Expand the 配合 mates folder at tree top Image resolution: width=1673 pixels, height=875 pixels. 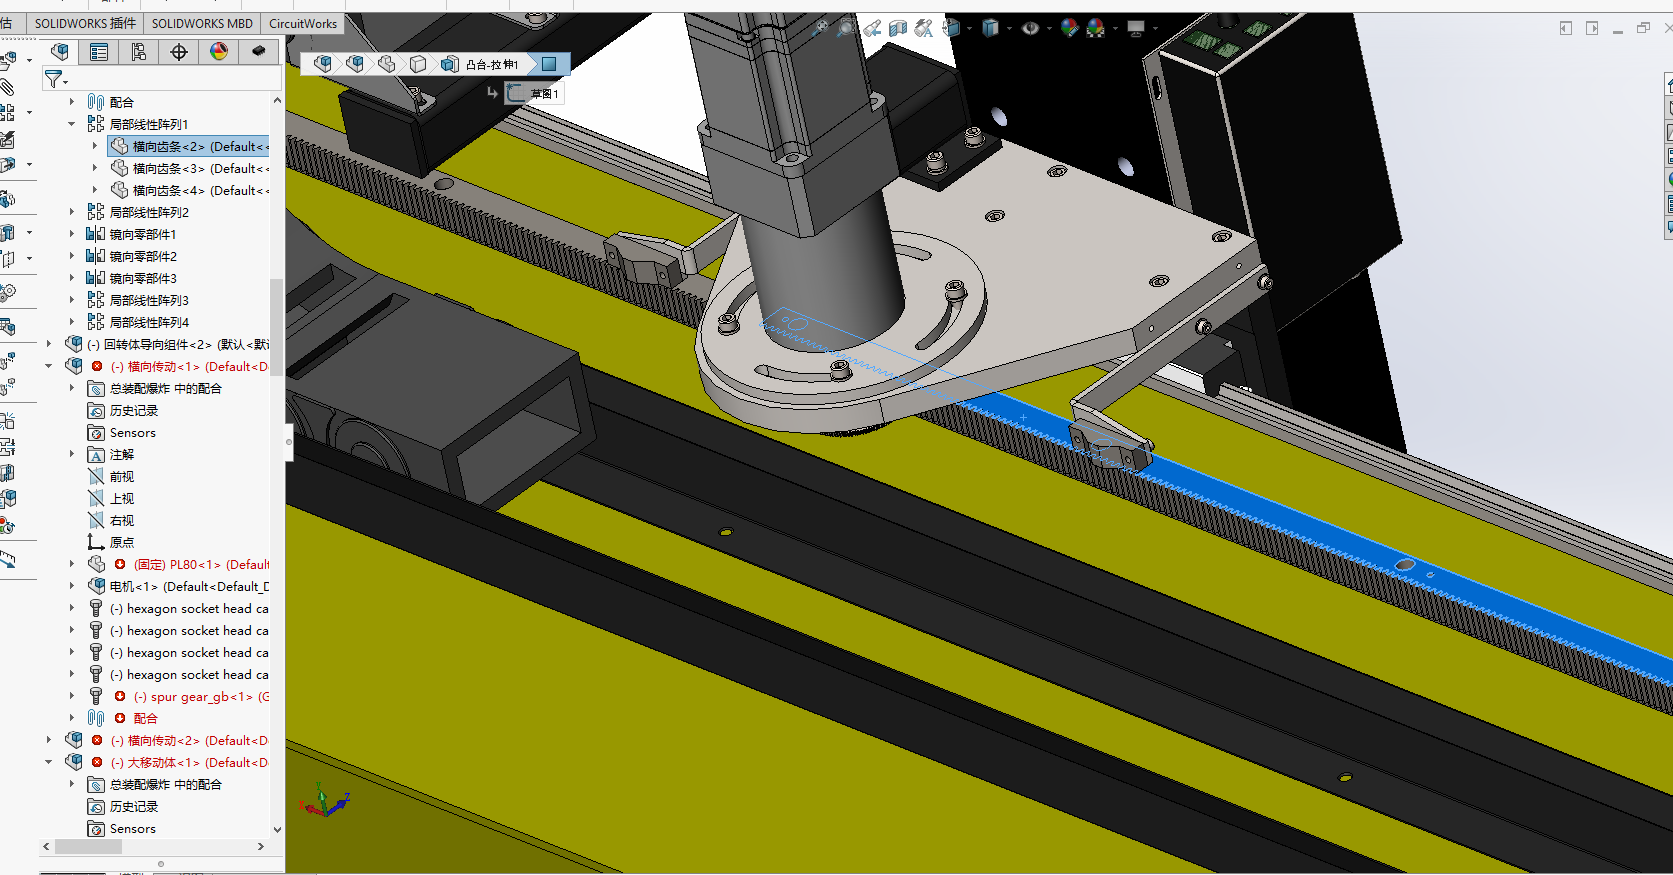point(71,102)
